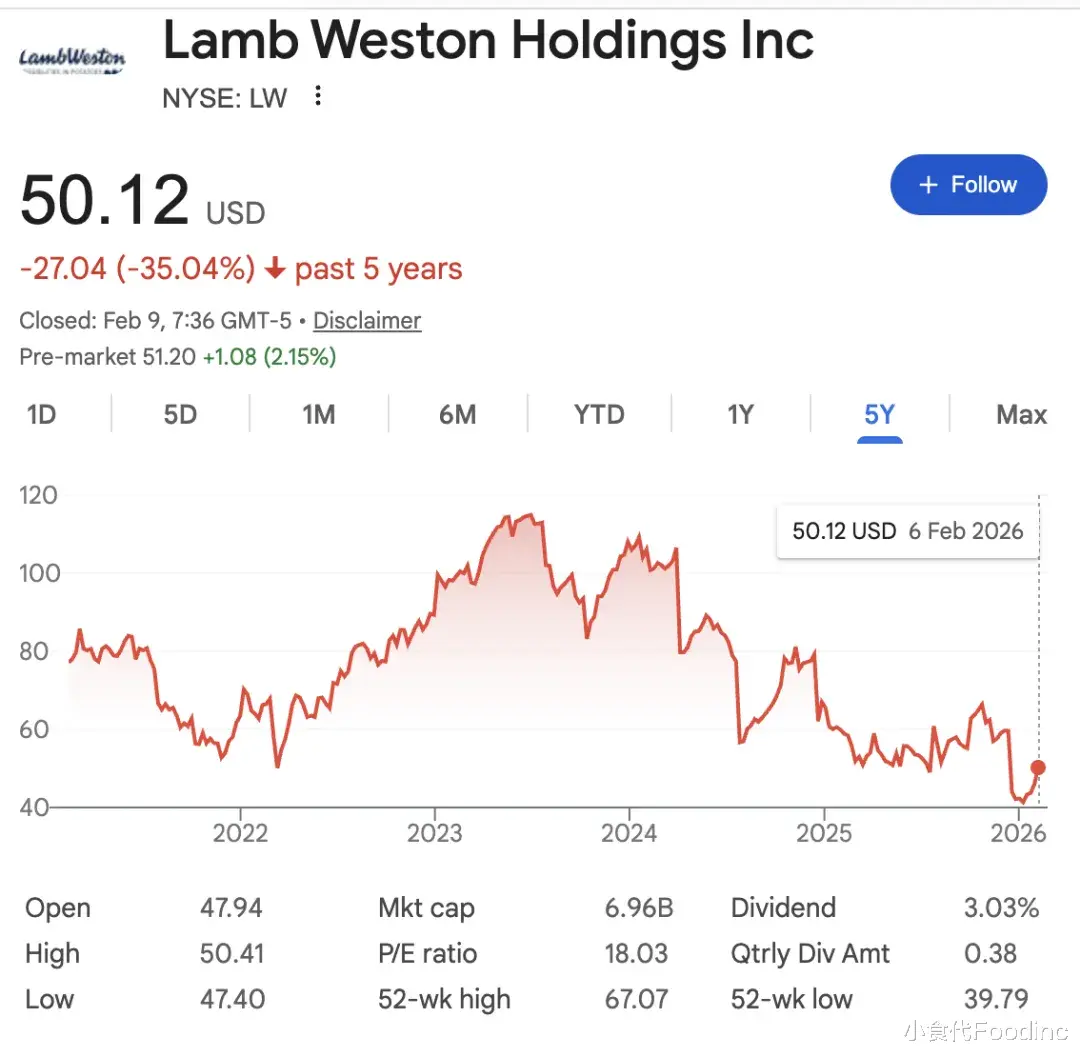Open the three-dot more options menu
The width and height of the screenshot is (1080, 1057).
(x=318, y=96)
